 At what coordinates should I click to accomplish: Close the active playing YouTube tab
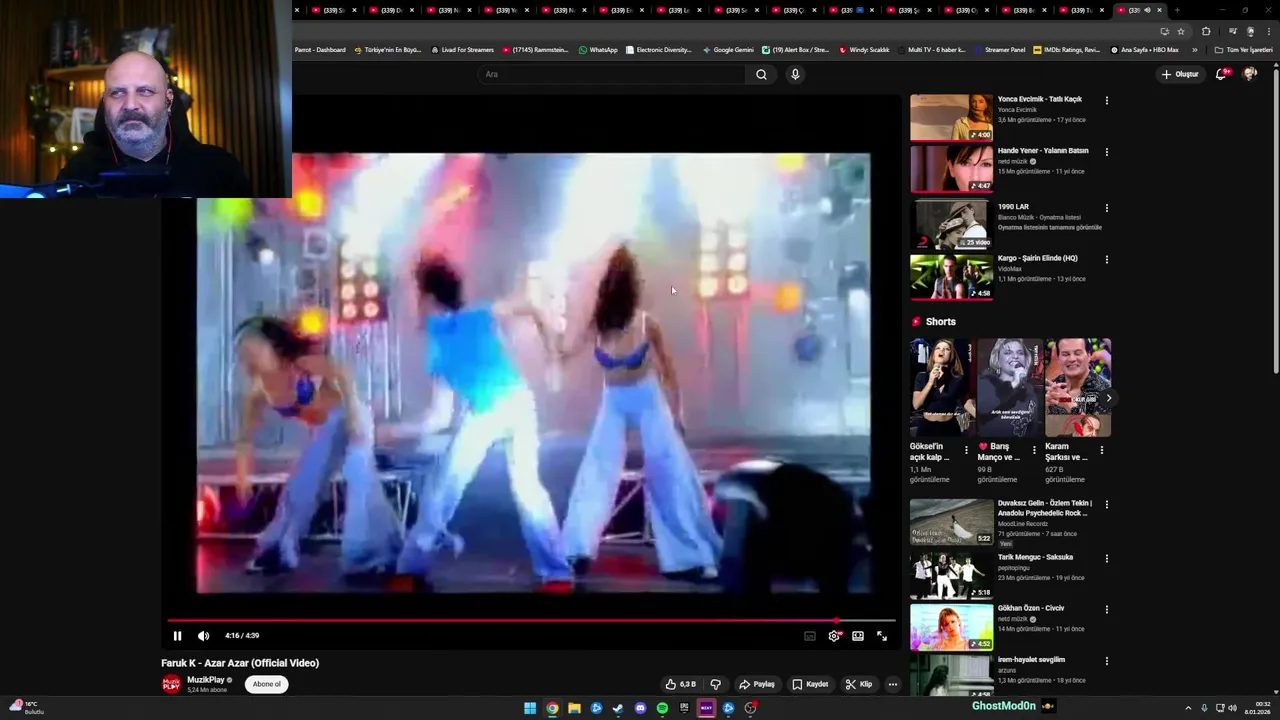pos(1160,10)
